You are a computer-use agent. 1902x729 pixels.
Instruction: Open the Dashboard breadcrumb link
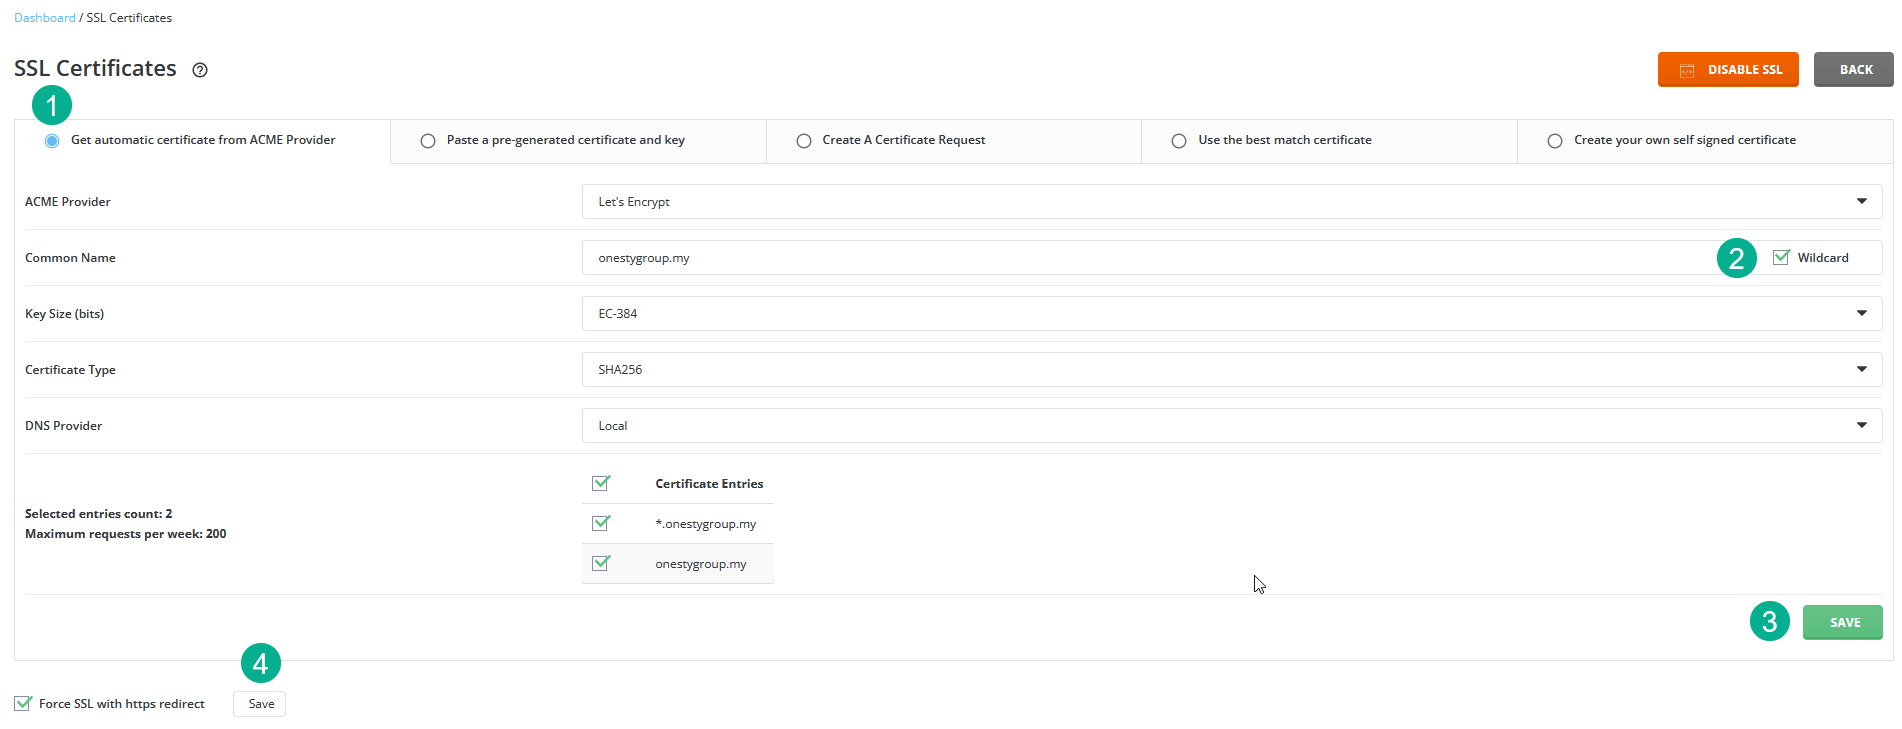coord(45,18)
